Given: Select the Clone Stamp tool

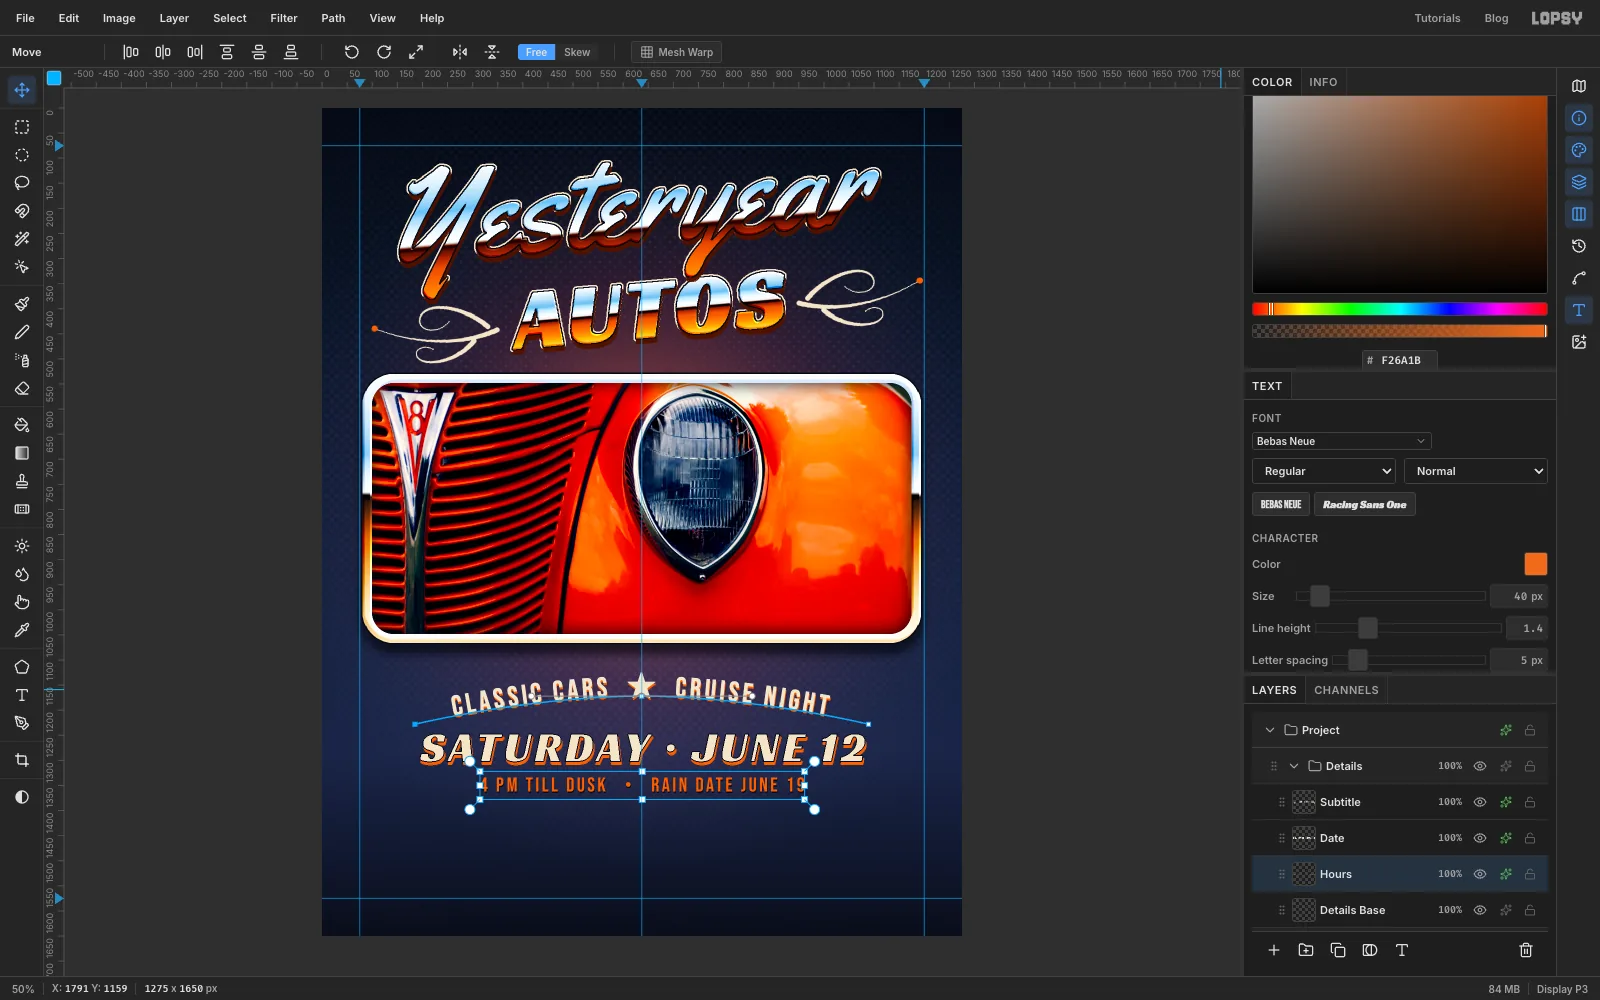Looking at the screenshot, I should tap(22, 481).
